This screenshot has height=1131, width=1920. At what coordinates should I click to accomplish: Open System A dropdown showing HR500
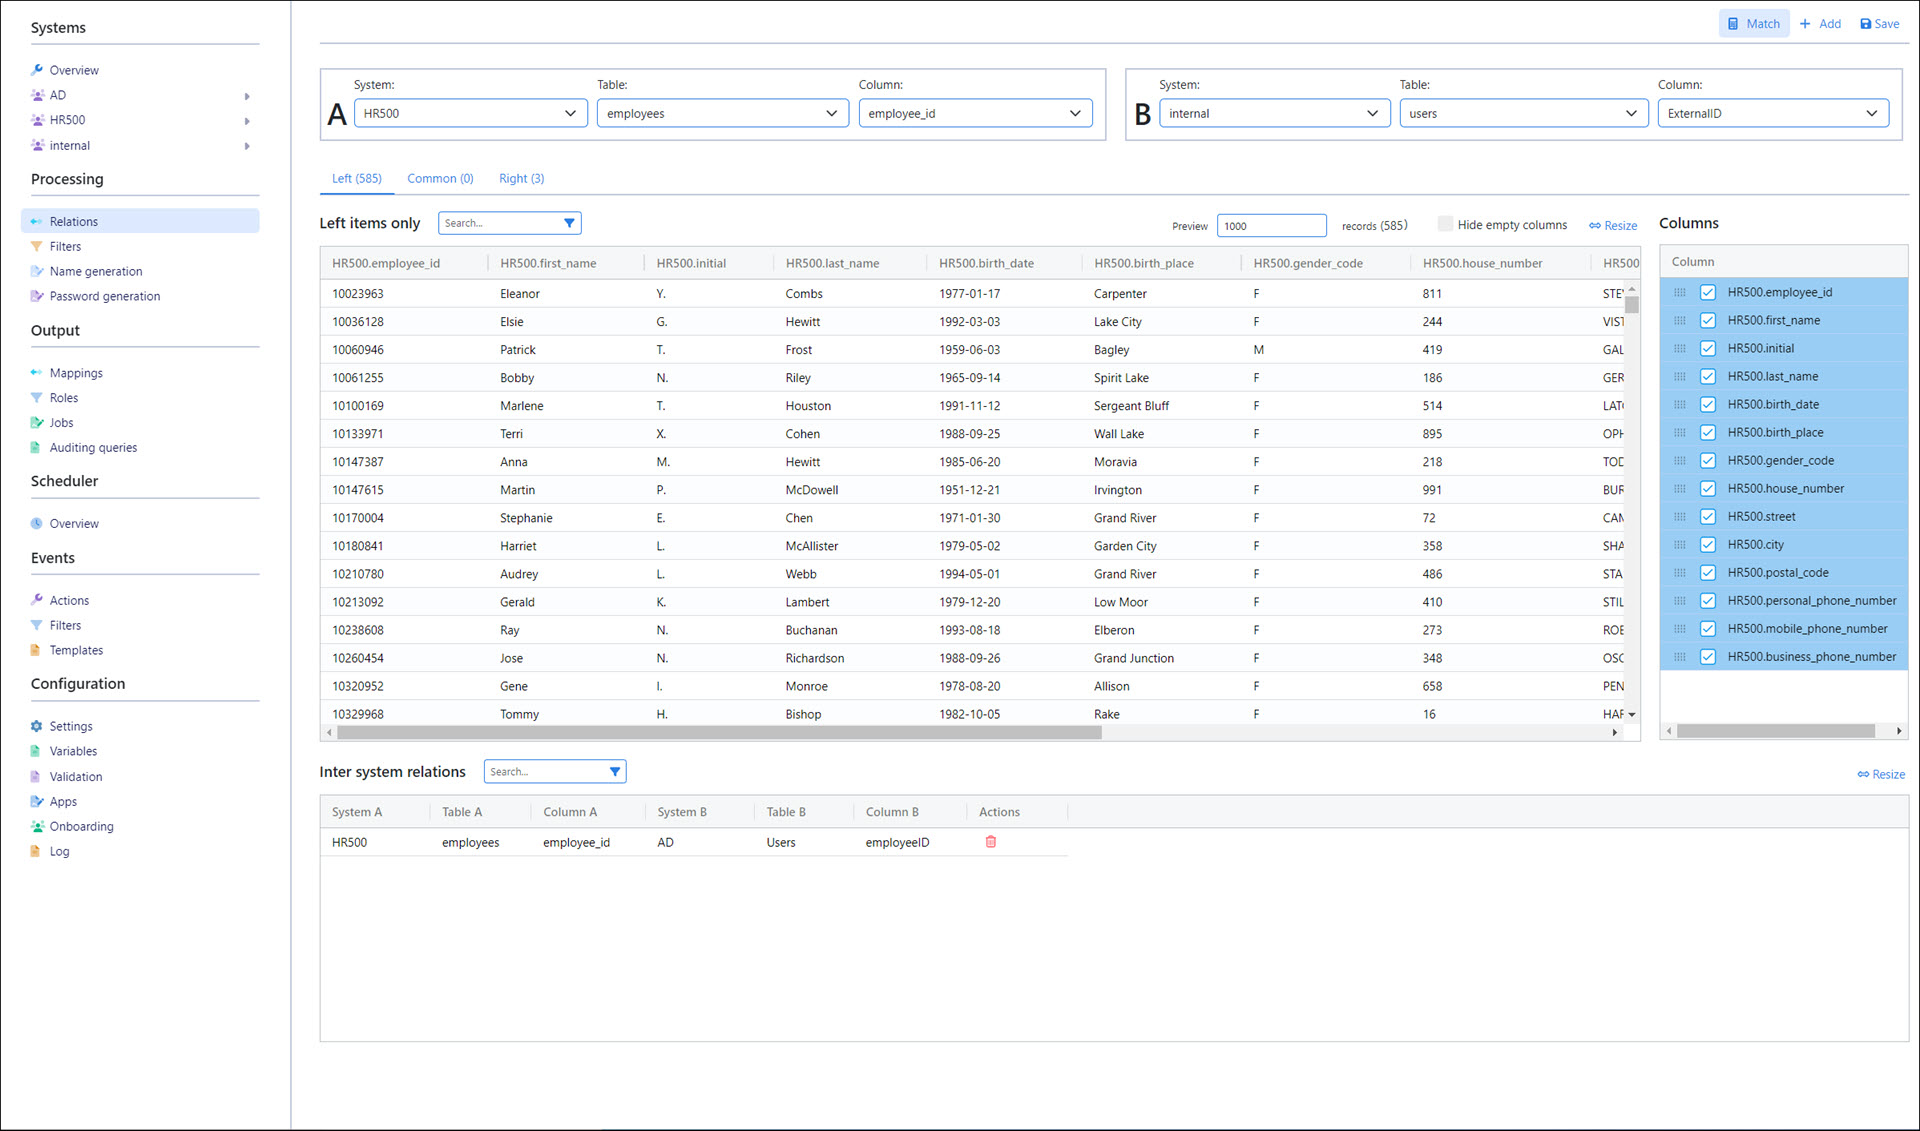point(469,113)
